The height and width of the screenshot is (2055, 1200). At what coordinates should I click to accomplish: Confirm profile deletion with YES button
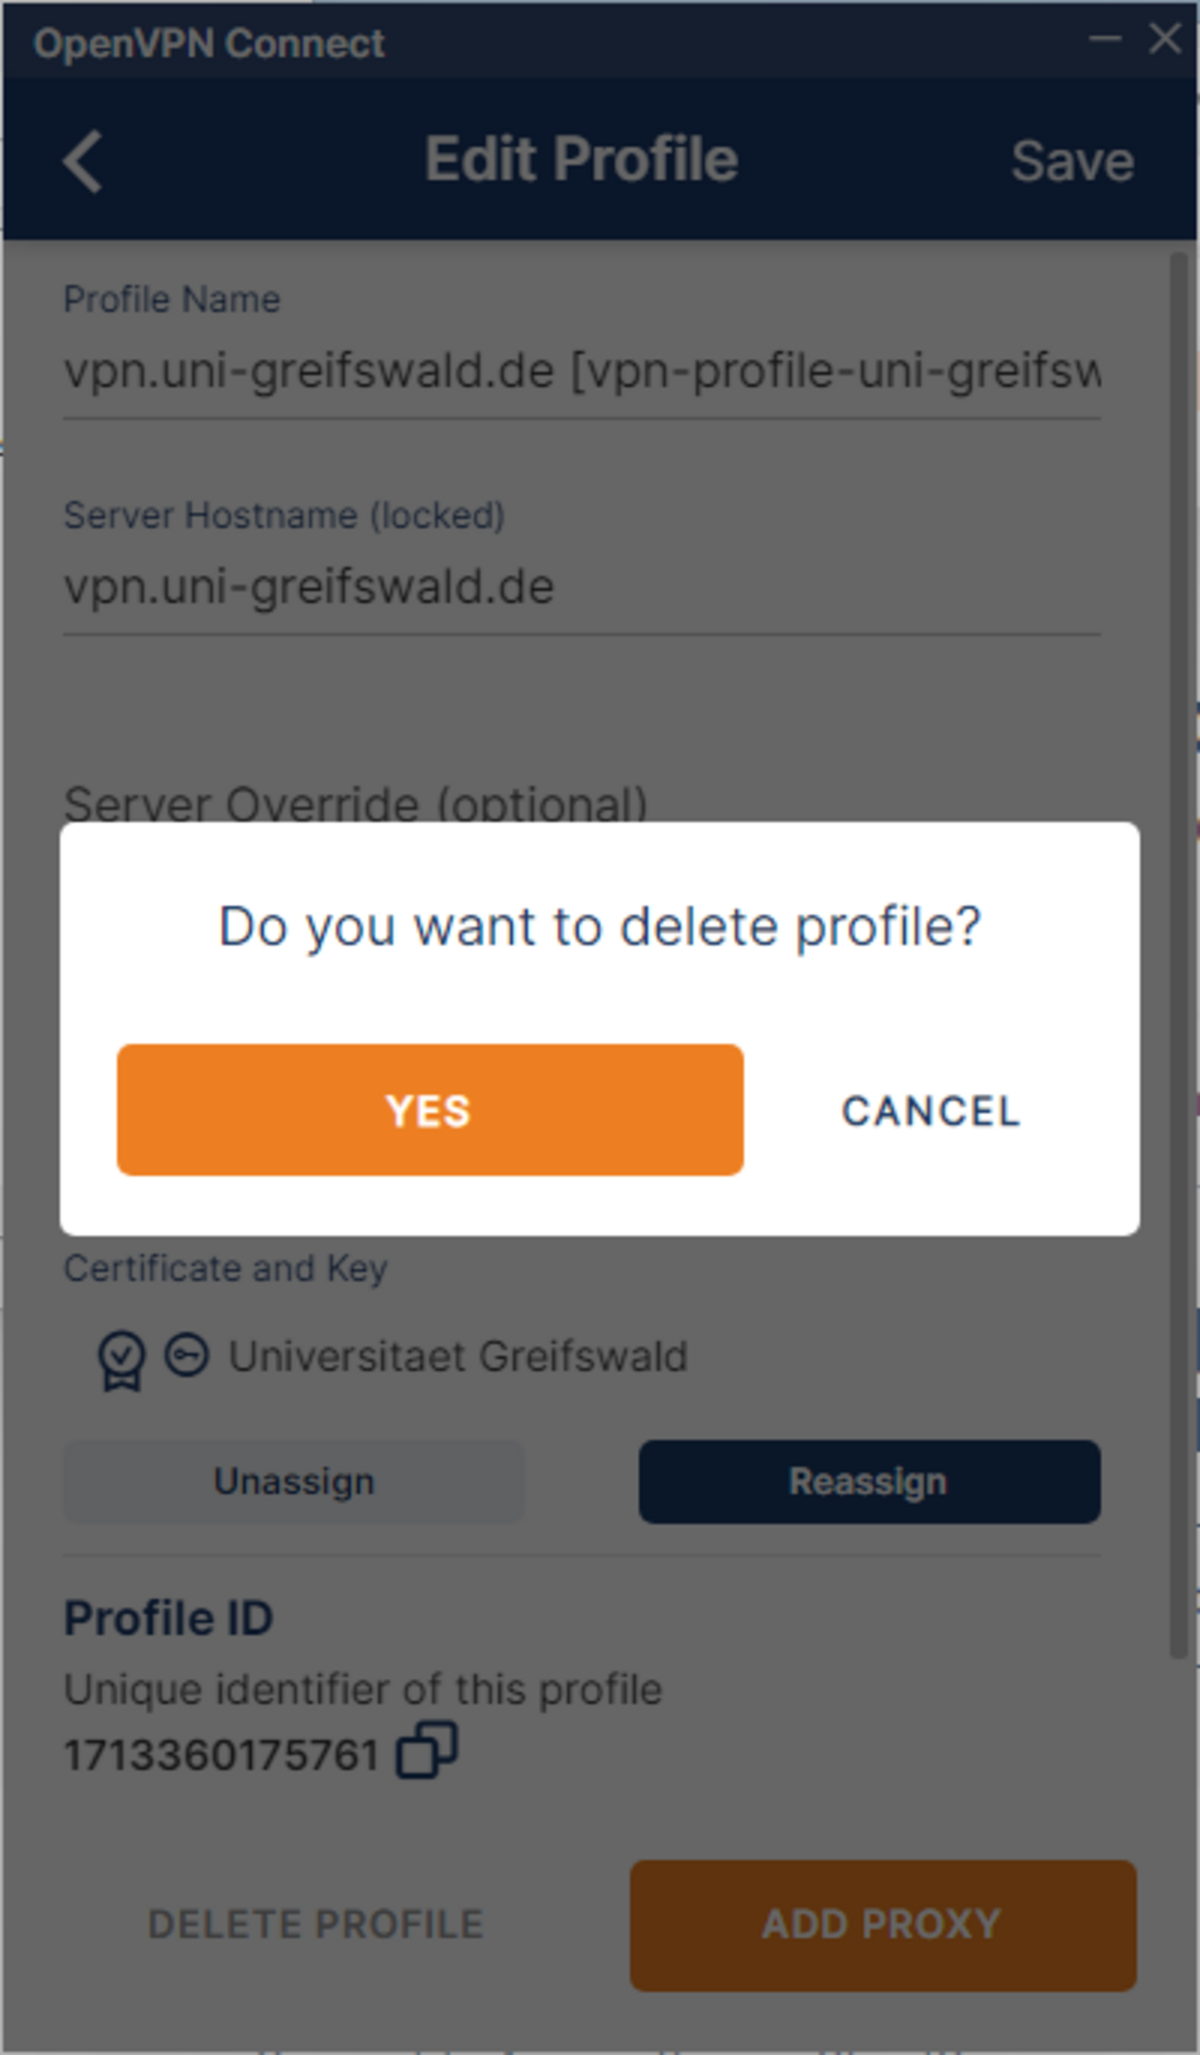tap(429, 1110)
